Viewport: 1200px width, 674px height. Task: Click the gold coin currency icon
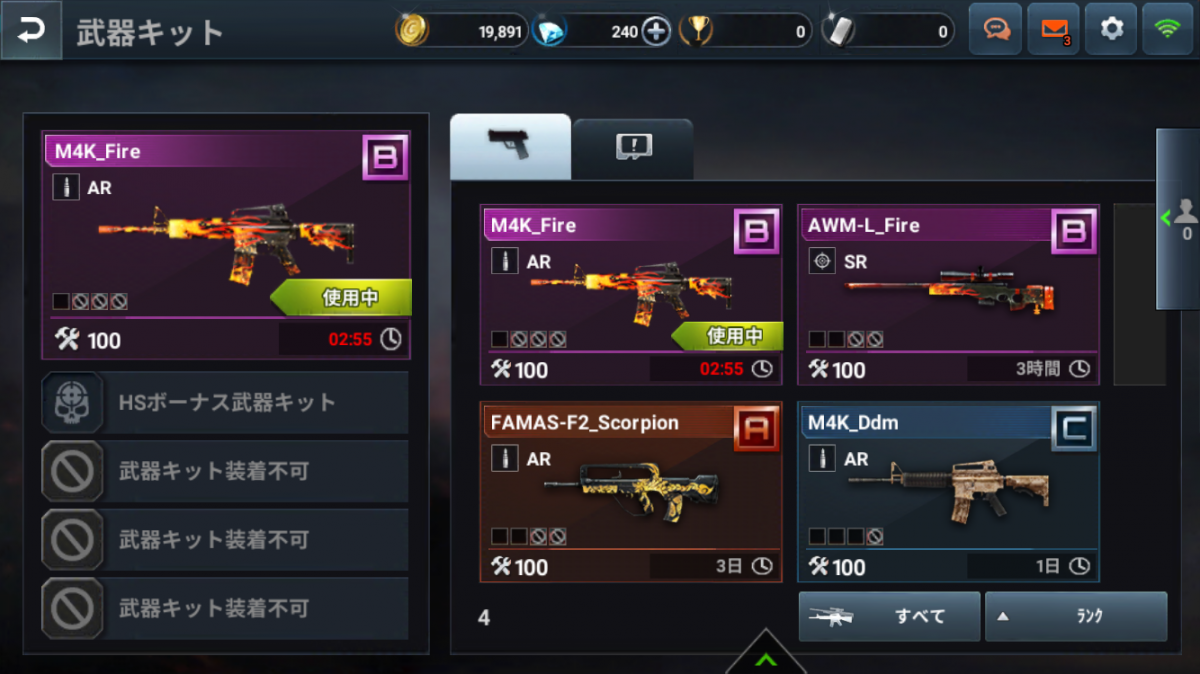412,31
